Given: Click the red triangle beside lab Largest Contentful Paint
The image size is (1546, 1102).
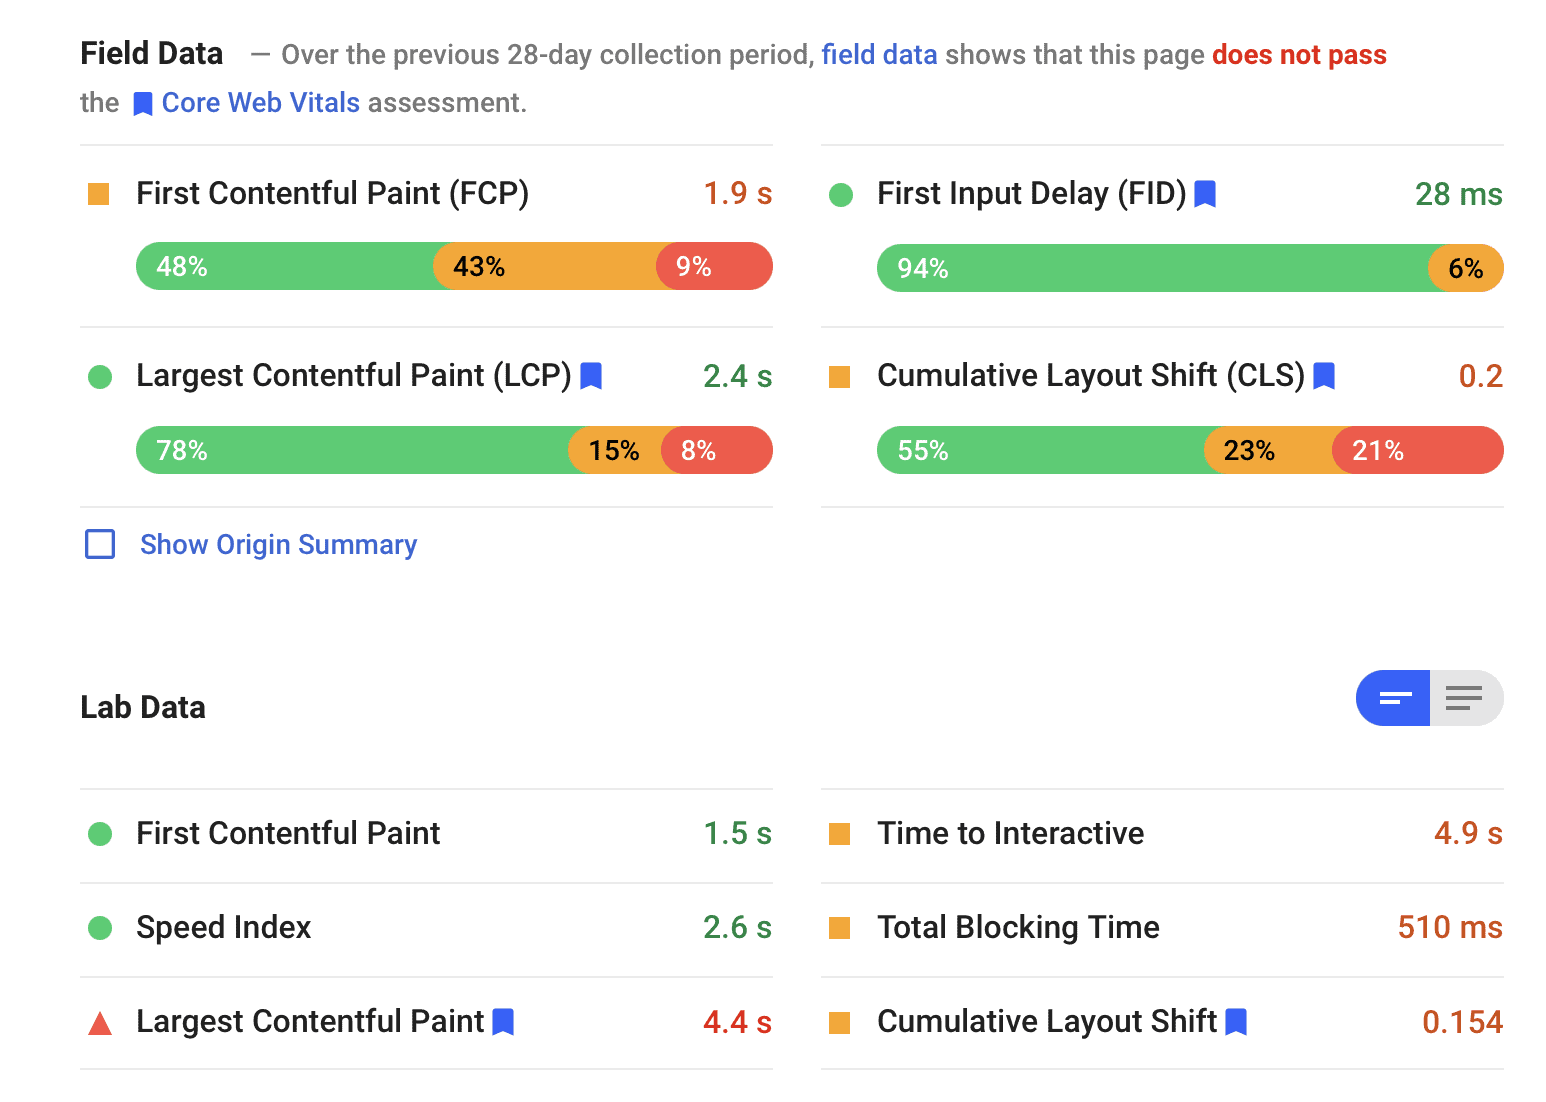Looking at the screenshot, I should [x=100, y=1023].
